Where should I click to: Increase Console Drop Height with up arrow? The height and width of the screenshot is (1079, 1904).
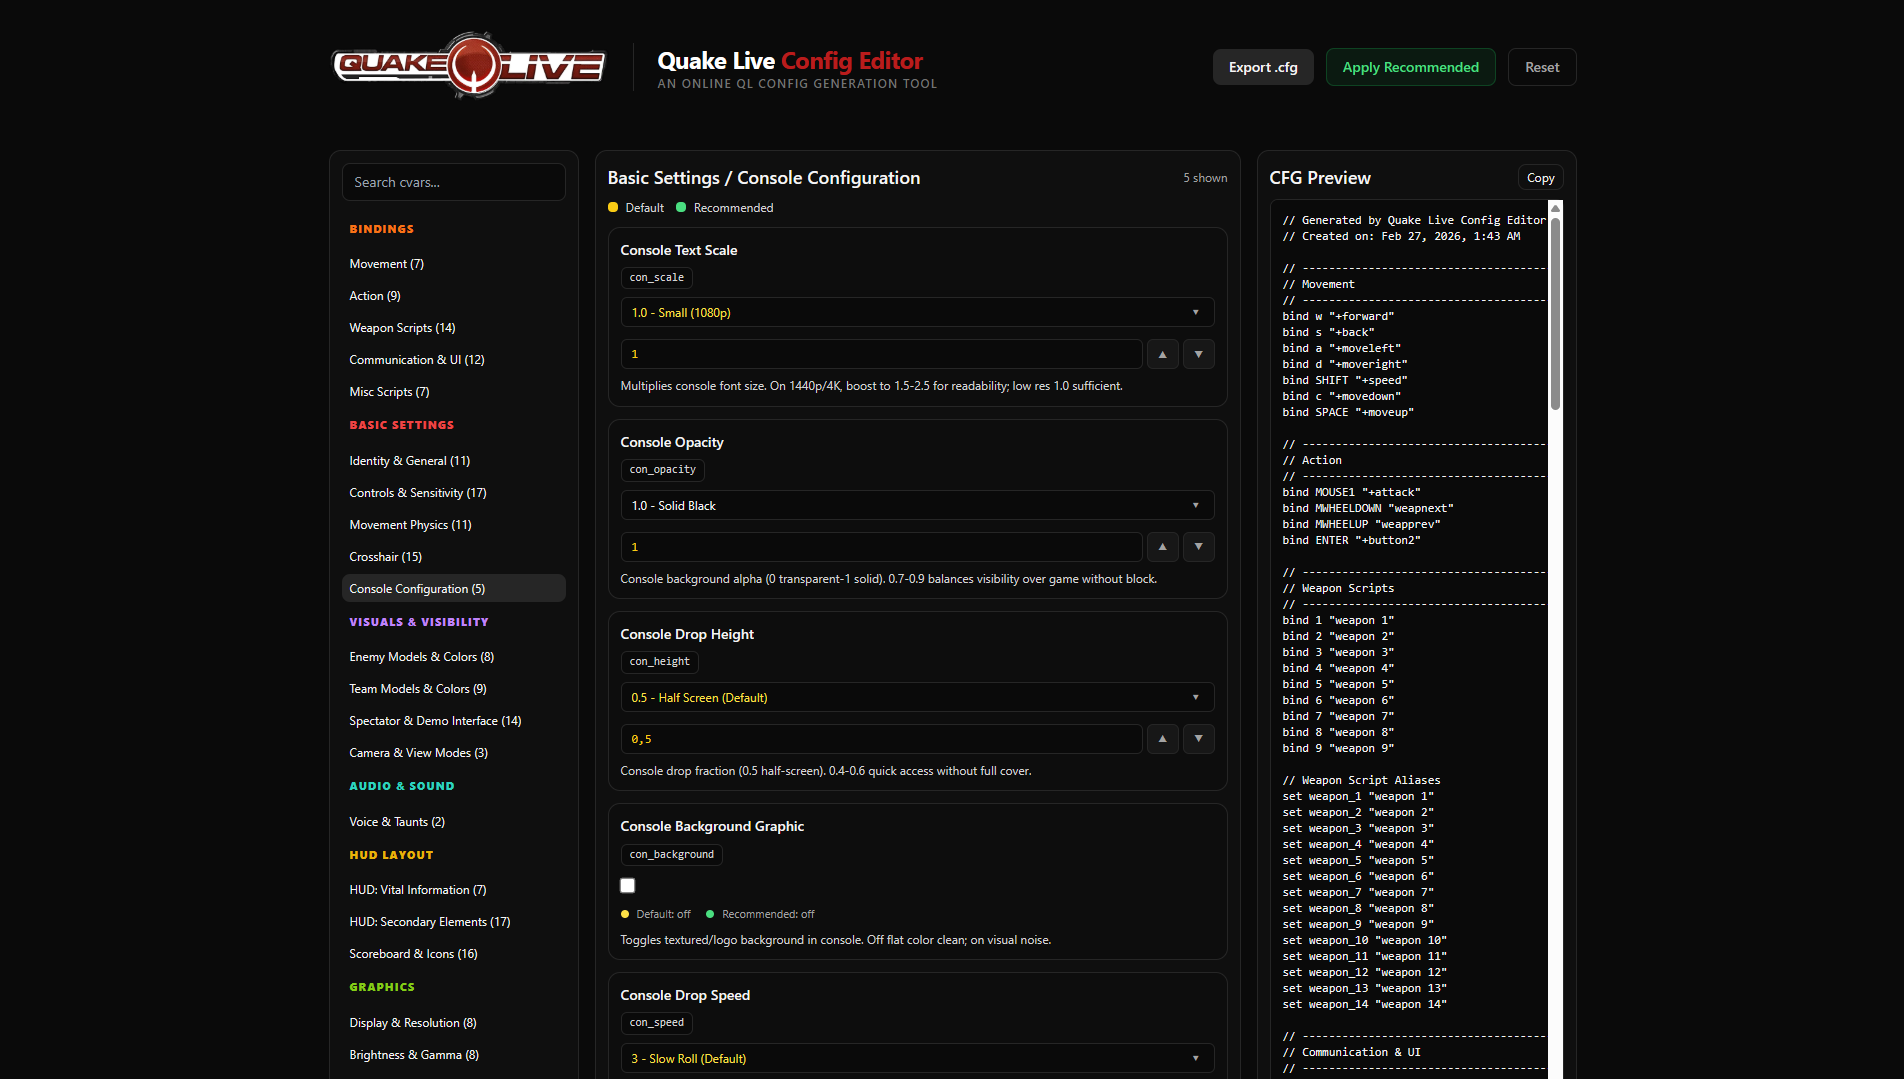tap(1162, 739)
